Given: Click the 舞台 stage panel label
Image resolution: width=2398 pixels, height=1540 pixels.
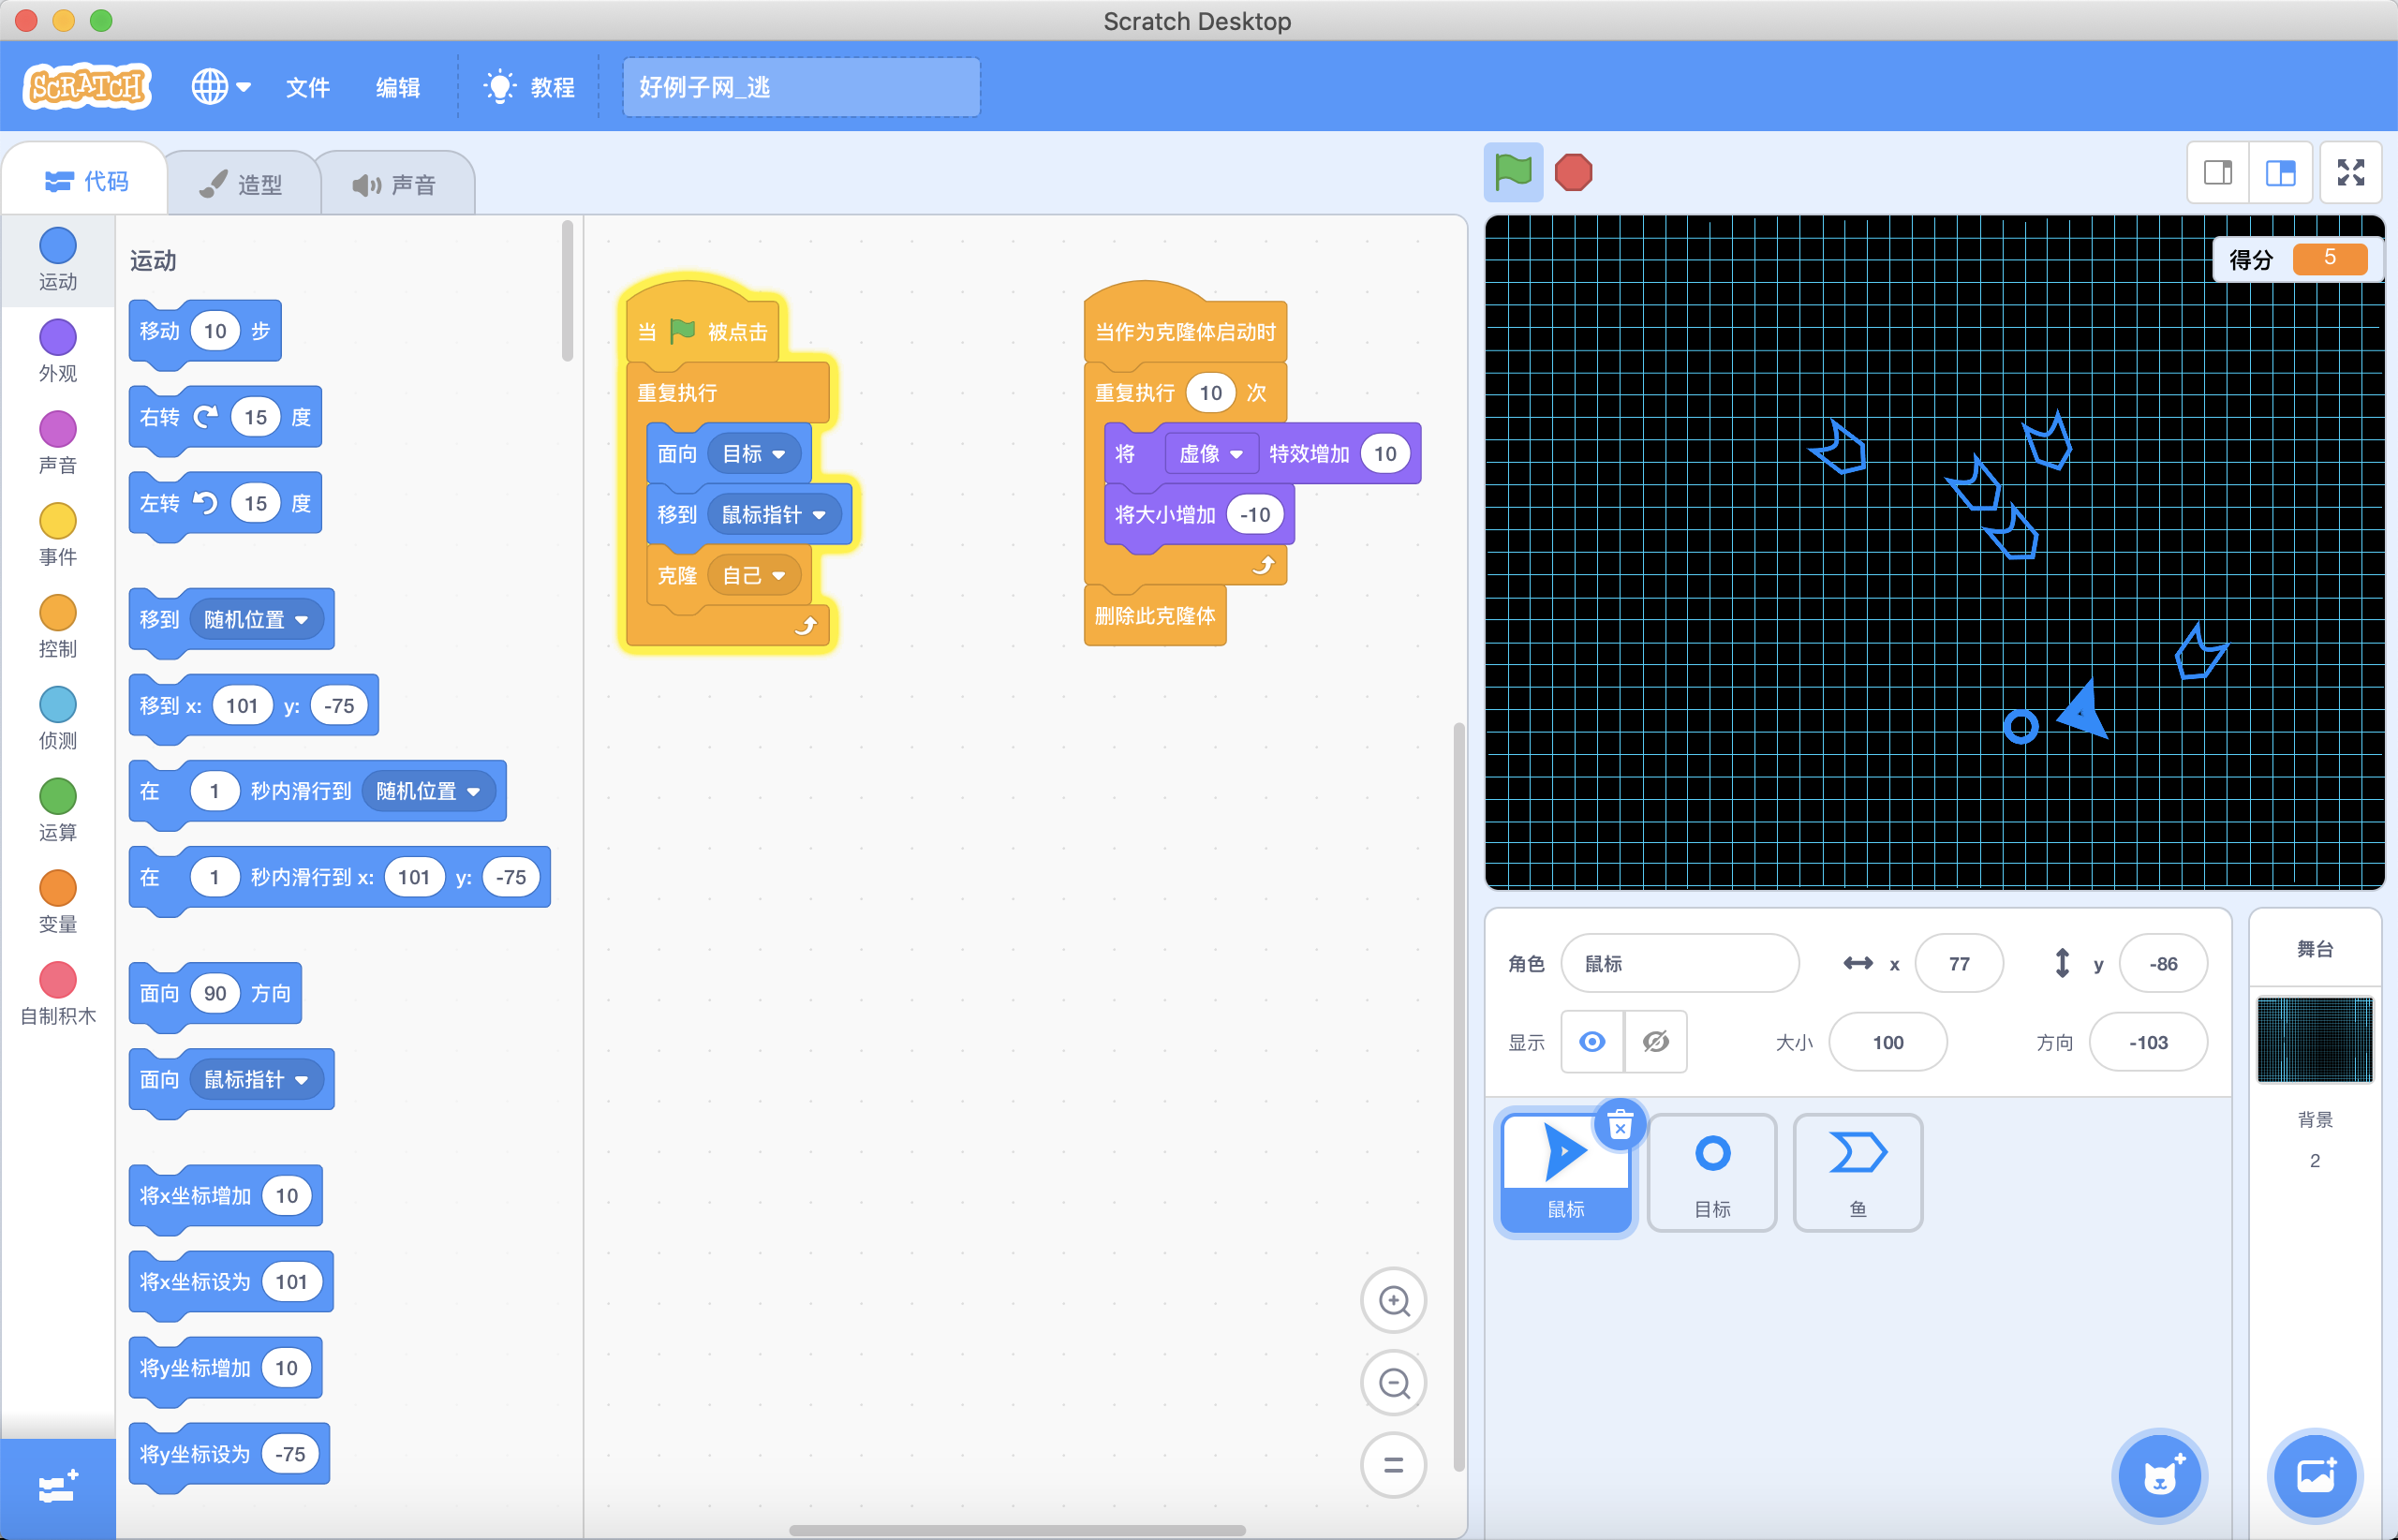Looking at the screenshot, I should pyautogui.click(x=2315, y=949).
